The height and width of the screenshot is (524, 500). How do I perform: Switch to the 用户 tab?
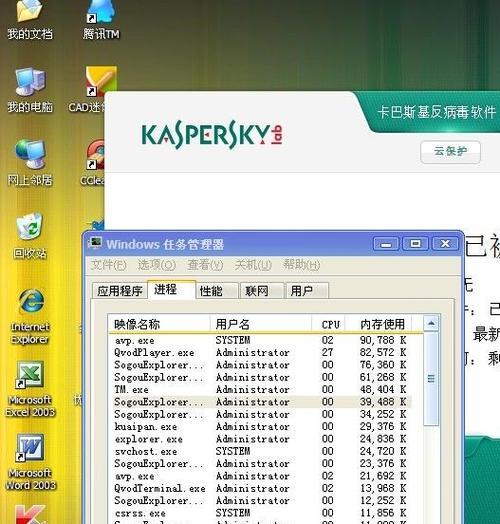pos(306,291)
